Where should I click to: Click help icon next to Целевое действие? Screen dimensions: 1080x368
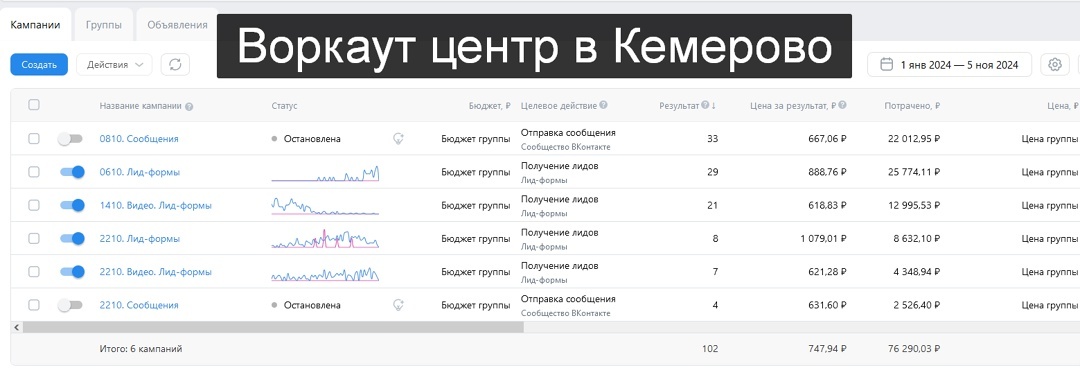click(603, 105)
